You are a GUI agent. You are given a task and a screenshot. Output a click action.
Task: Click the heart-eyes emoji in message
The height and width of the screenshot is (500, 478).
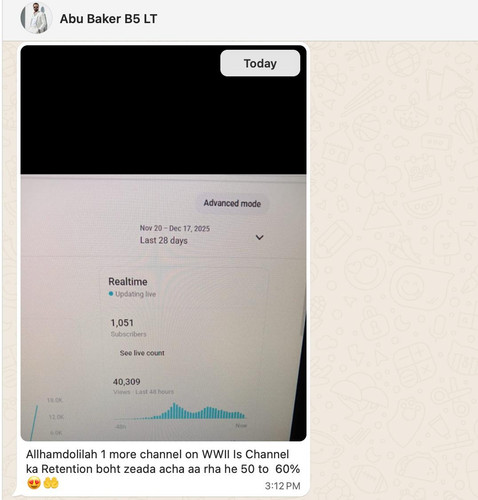(x=34, y=483)
